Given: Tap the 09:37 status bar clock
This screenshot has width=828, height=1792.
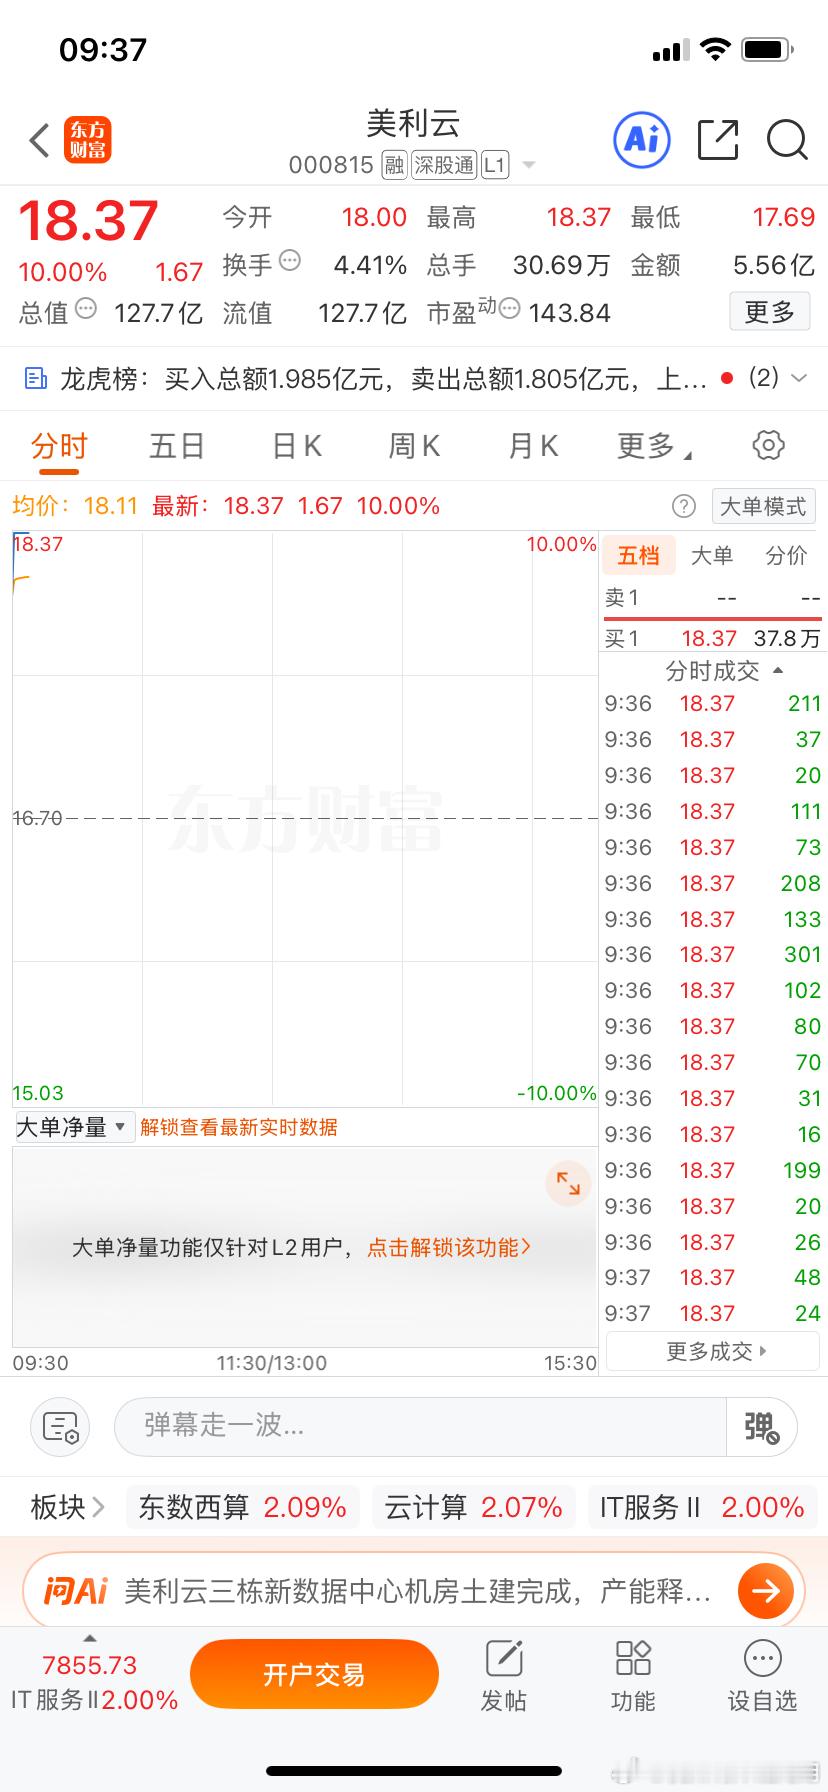Looking at the screenshot, I should (103, 49).
